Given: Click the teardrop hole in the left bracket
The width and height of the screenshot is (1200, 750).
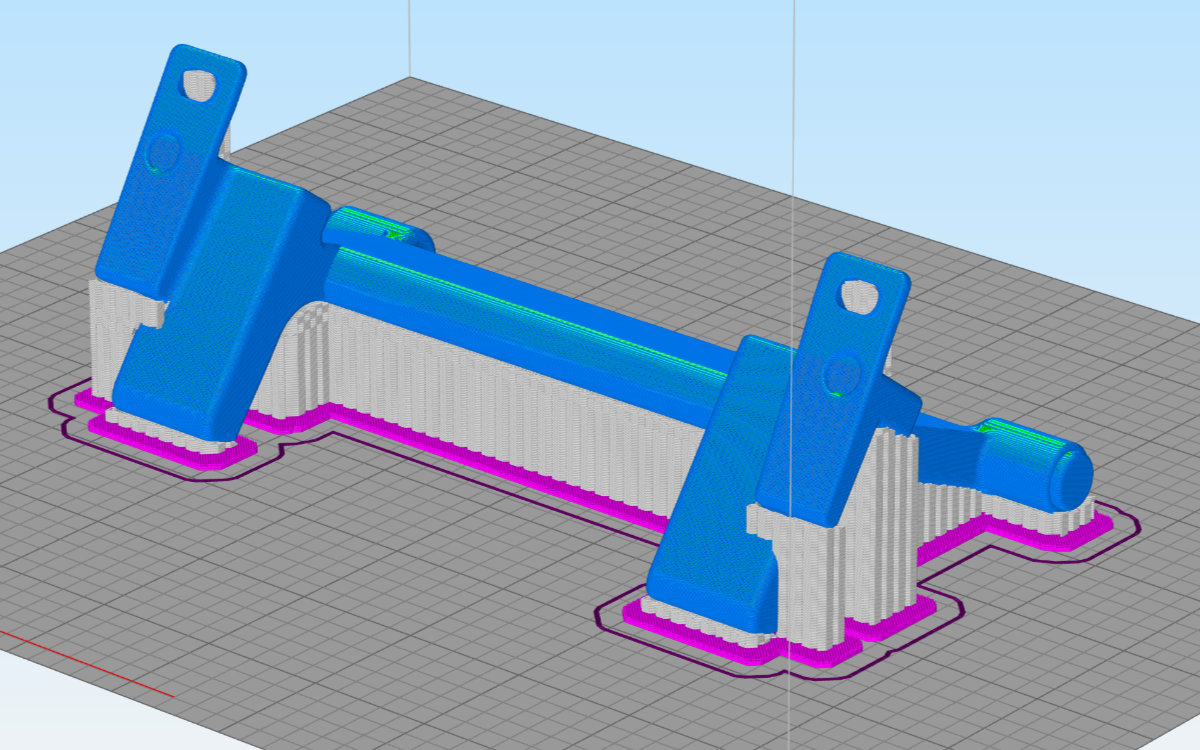Looking at the screenshot, I should (199, 85).
